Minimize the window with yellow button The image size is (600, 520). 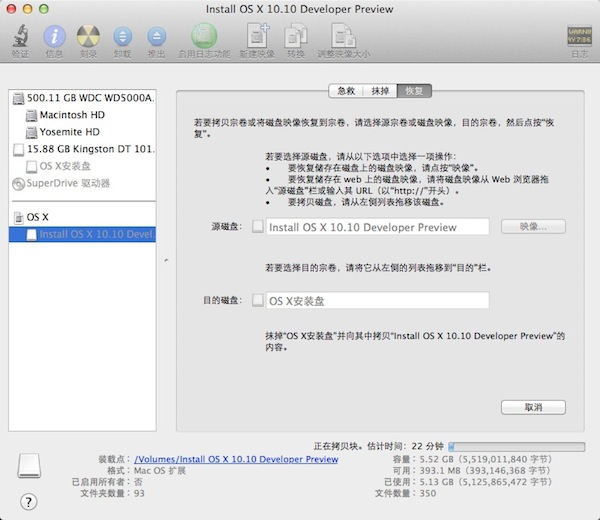point(28,9)
